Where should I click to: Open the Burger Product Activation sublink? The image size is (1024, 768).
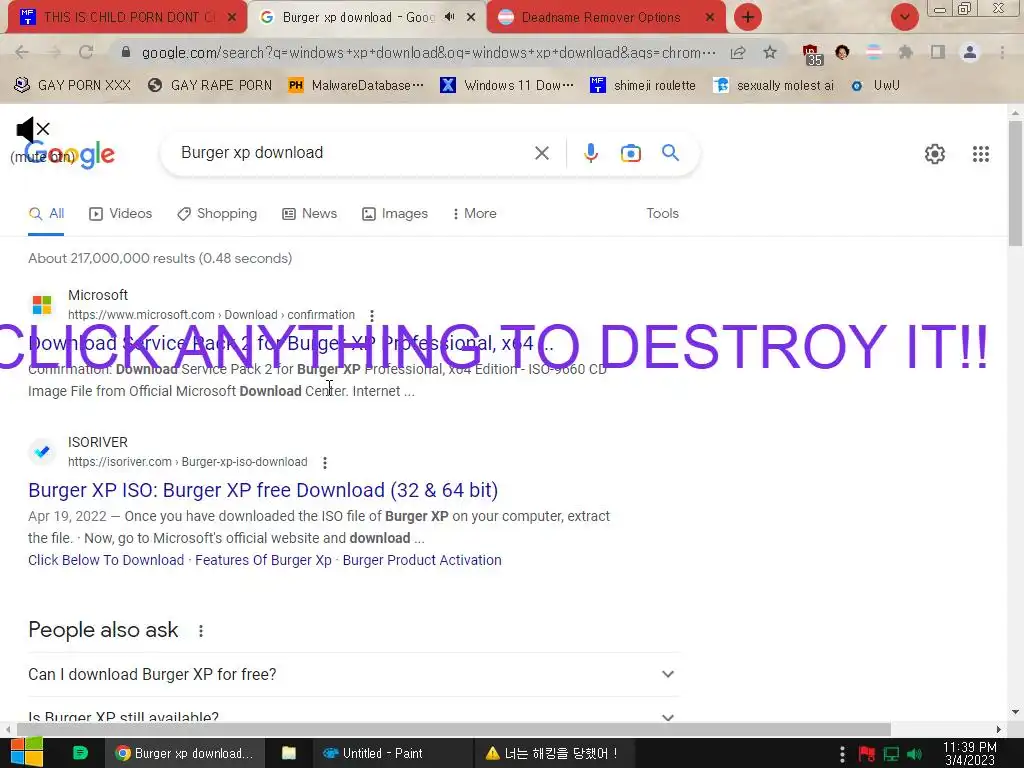[422, 560]
